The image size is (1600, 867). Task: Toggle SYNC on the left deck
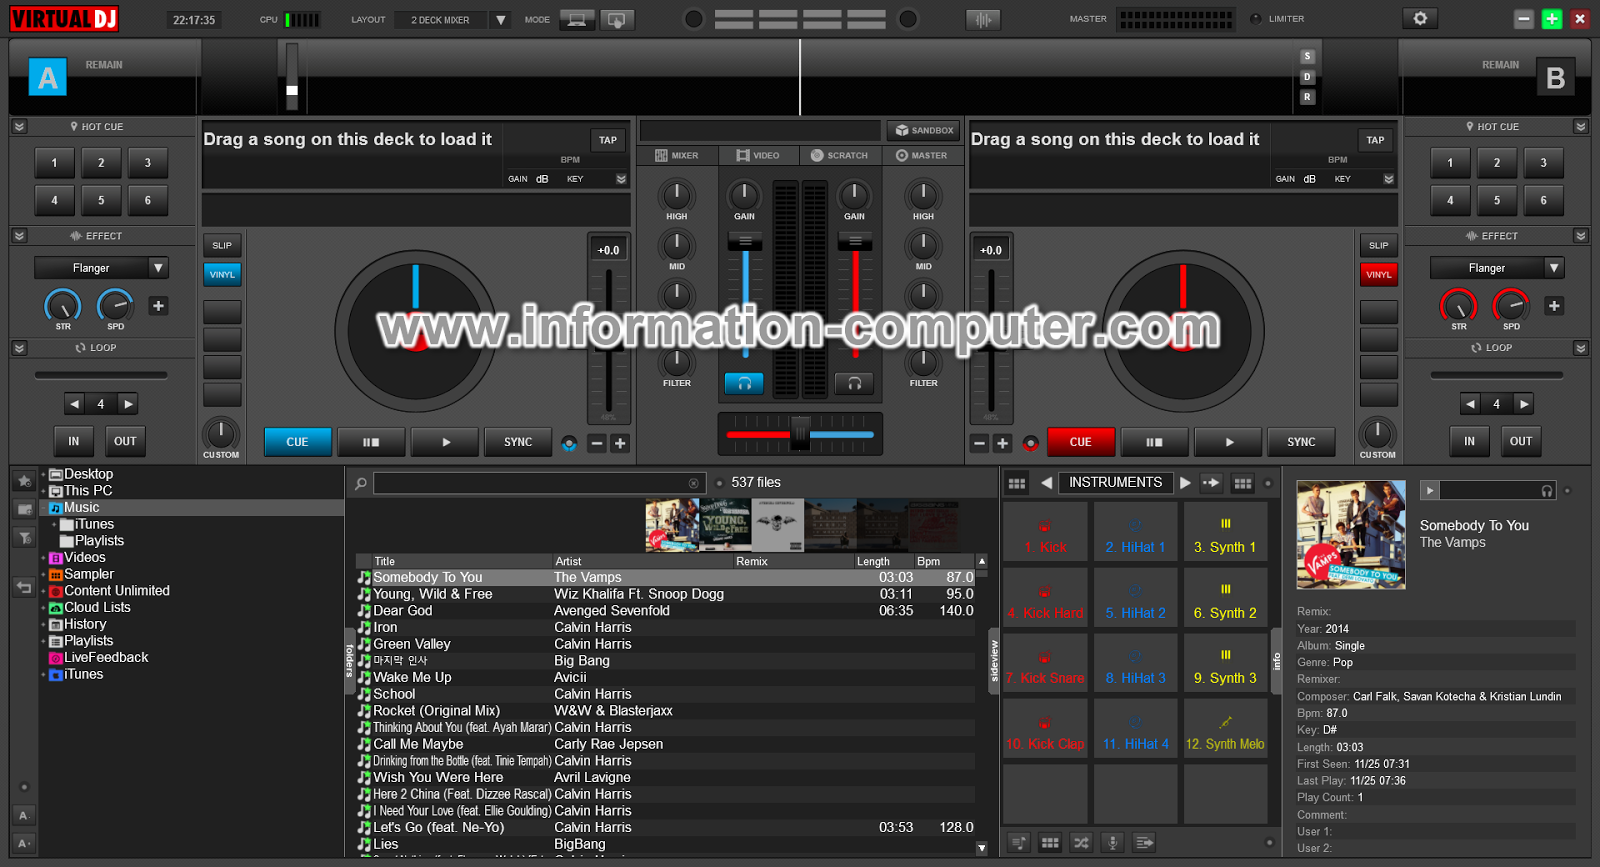click(x=518, y=442)
